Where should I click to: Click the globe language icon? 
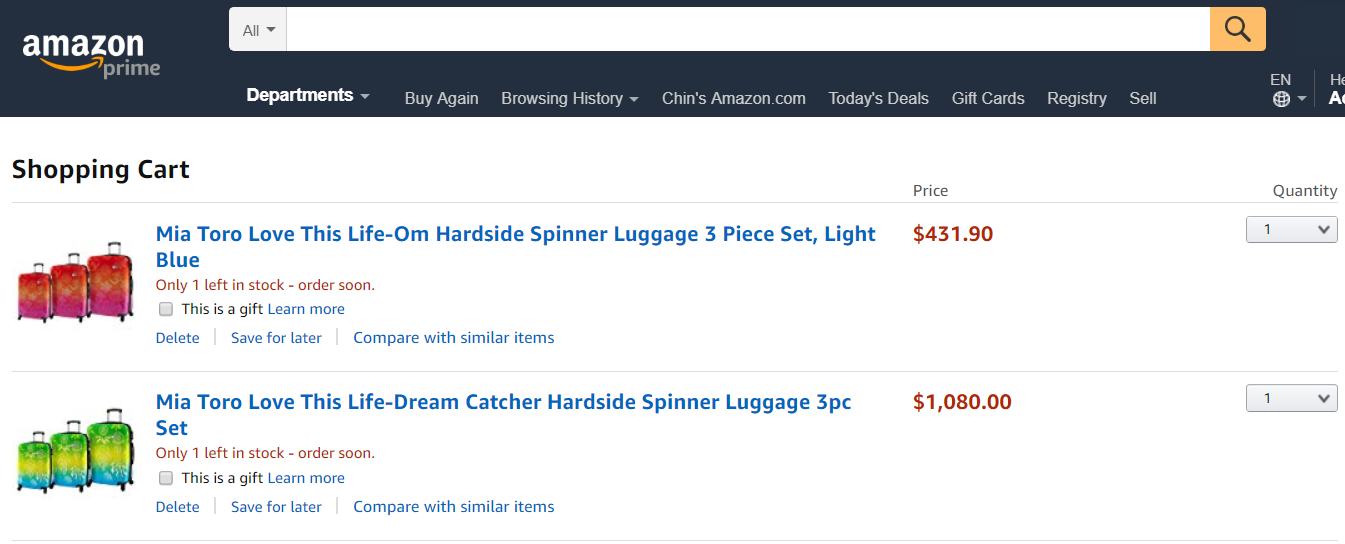(x=1281, y=99)
